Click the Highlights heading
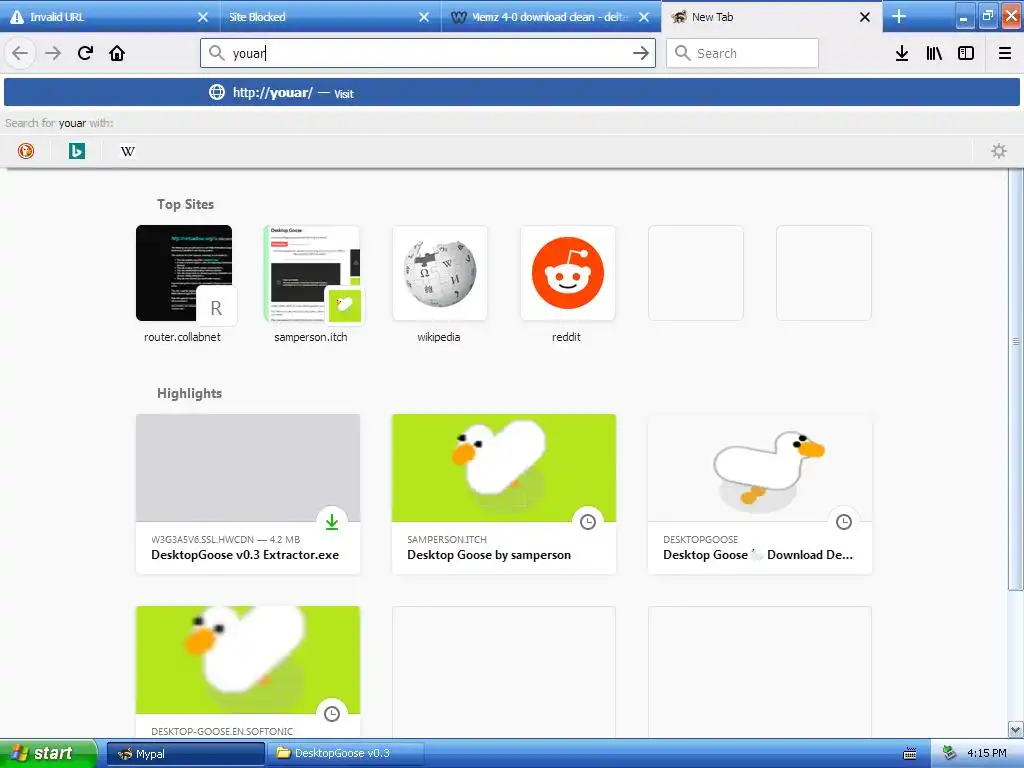This screenshot has width=1024, height=768. [189, 393]
